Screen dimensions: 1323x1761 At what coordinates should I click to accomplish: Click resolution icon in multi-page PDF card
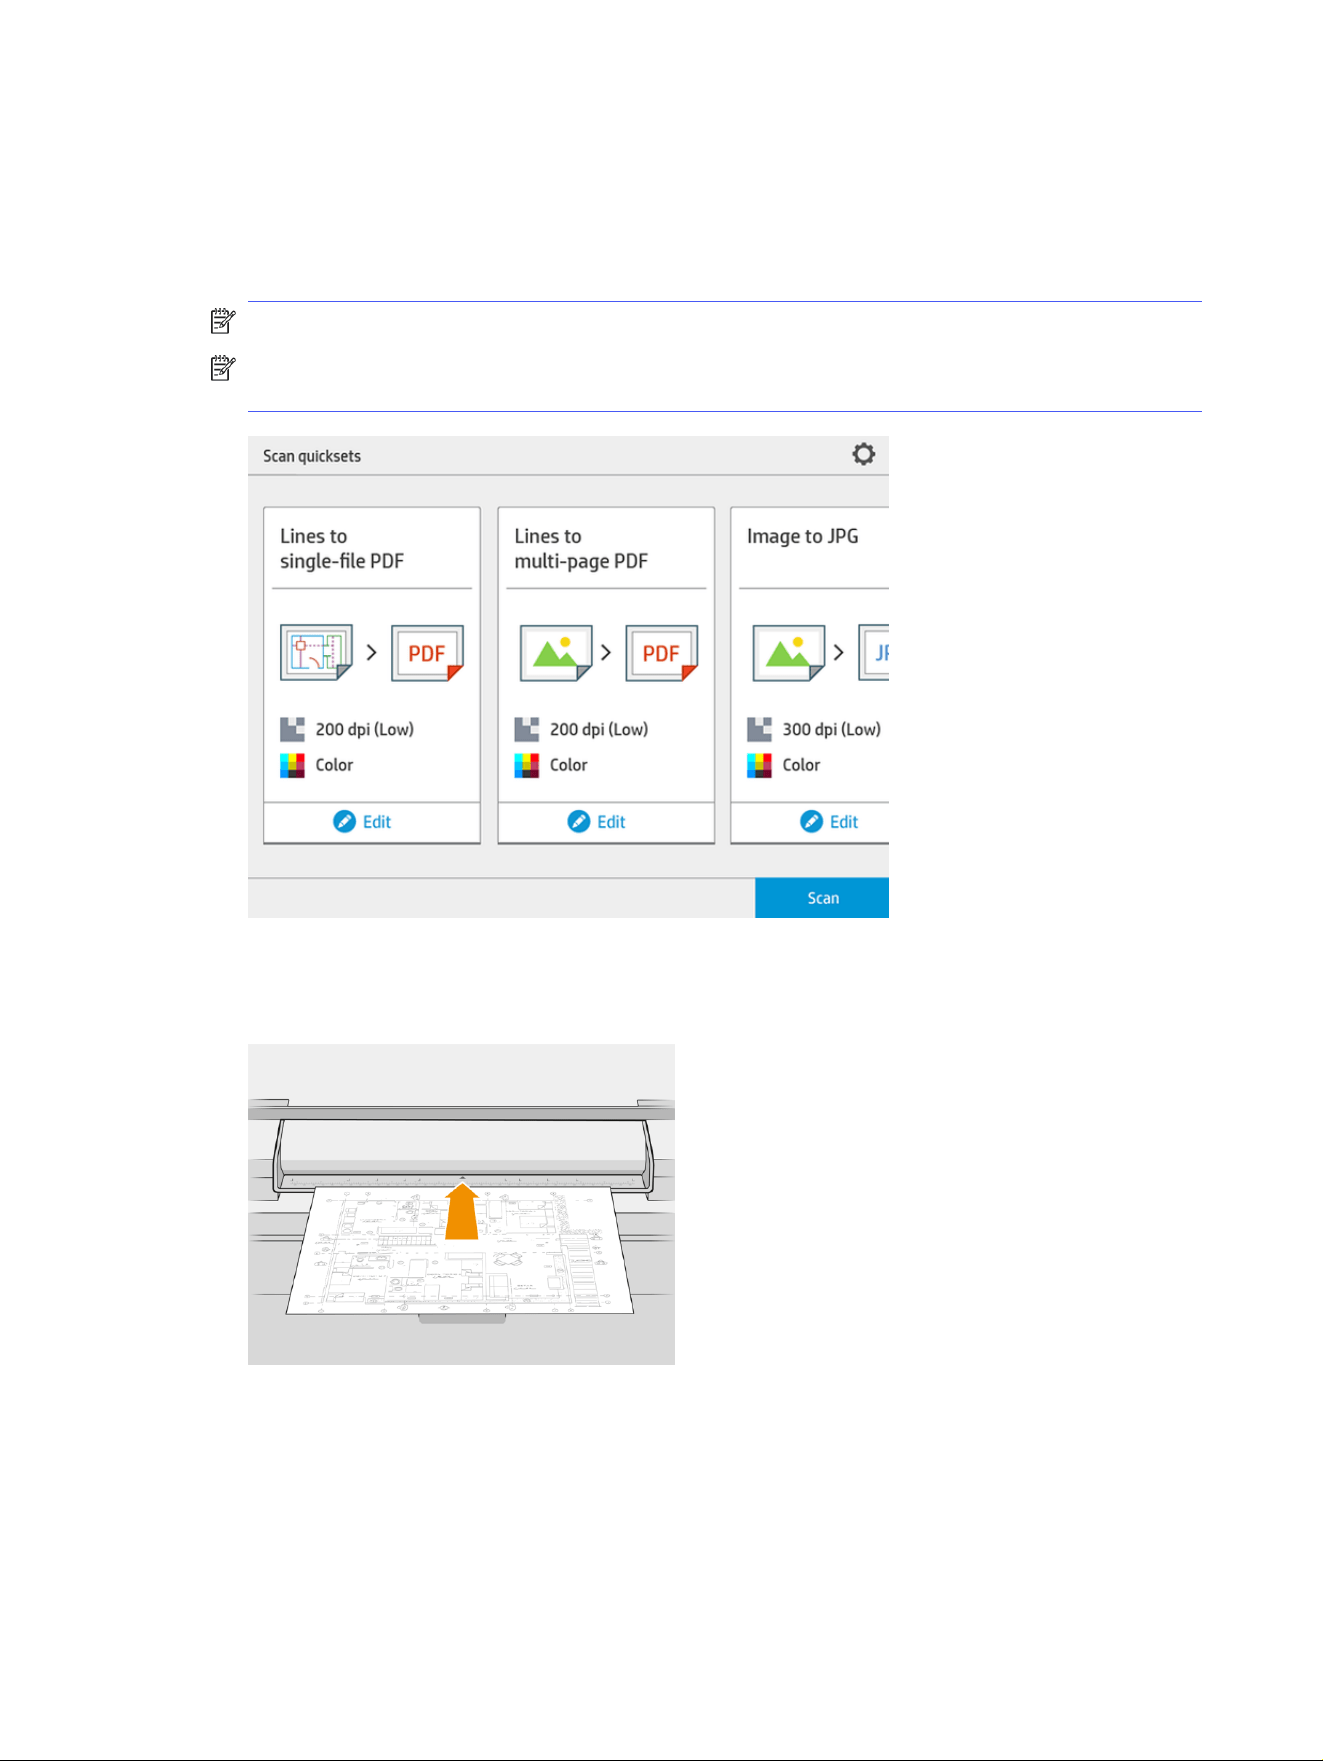(526, 729)
